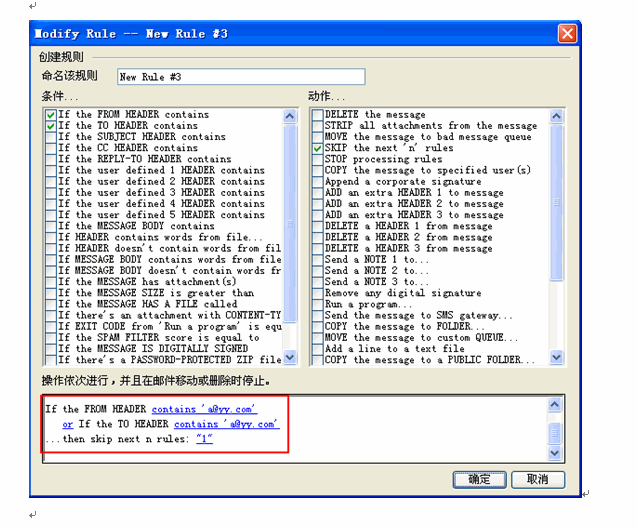Check 'Send the message to SMS gateway...'
Image resolution: width=638 pixels, height=530 pixels.
(317, 316)
